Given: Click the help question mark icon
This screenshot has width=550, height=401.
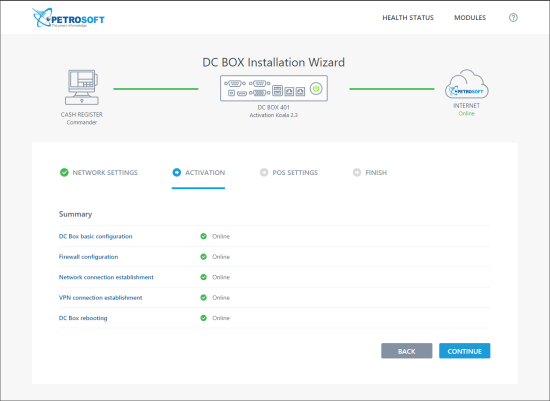Looking at the screenshot, I should (513, 18).
